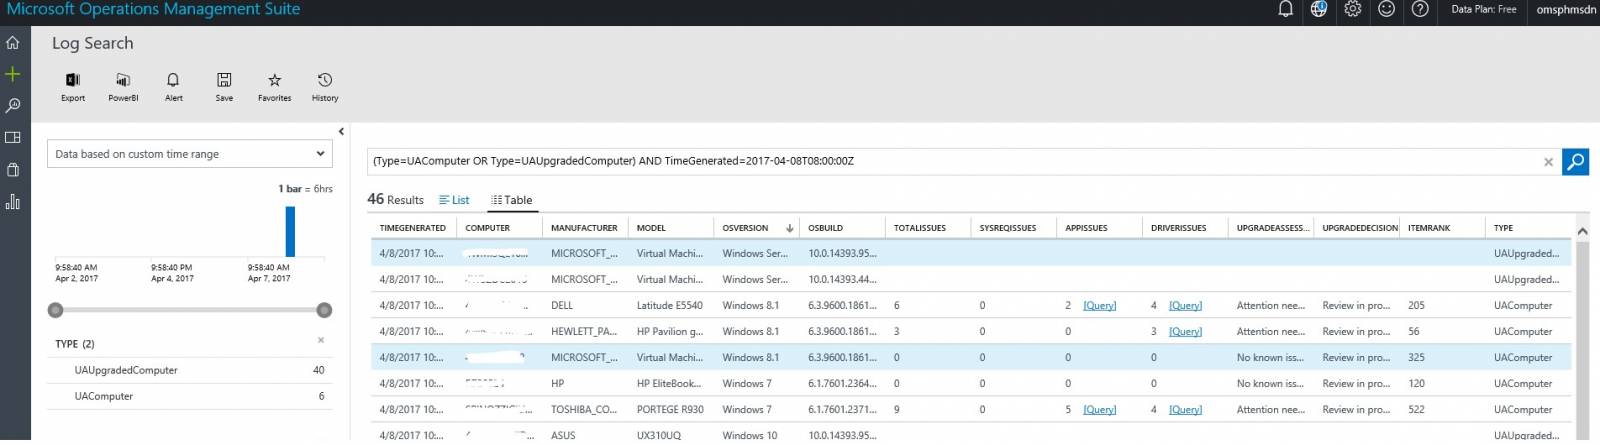
Task: Run the query with the search button
Action: (x=1575, y=161)
